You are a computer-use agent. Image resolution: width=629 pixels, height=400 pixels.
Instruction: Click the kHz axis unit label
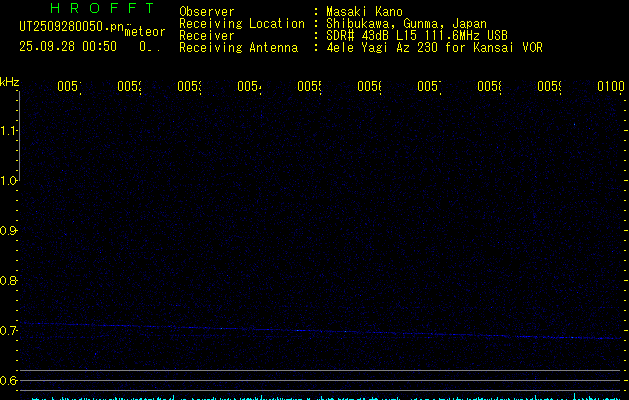click(x=9, y=81)
